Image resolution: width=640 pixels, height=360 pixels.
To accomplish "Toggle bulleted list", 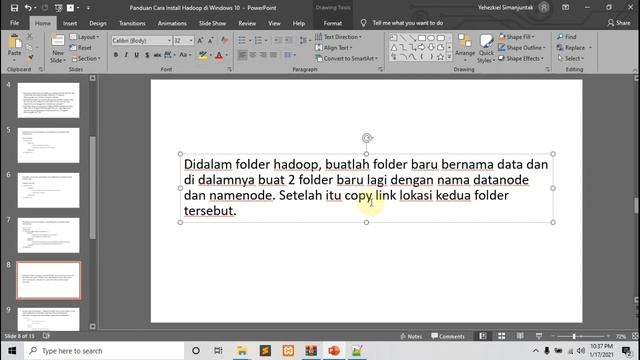I will coord(242,40).
